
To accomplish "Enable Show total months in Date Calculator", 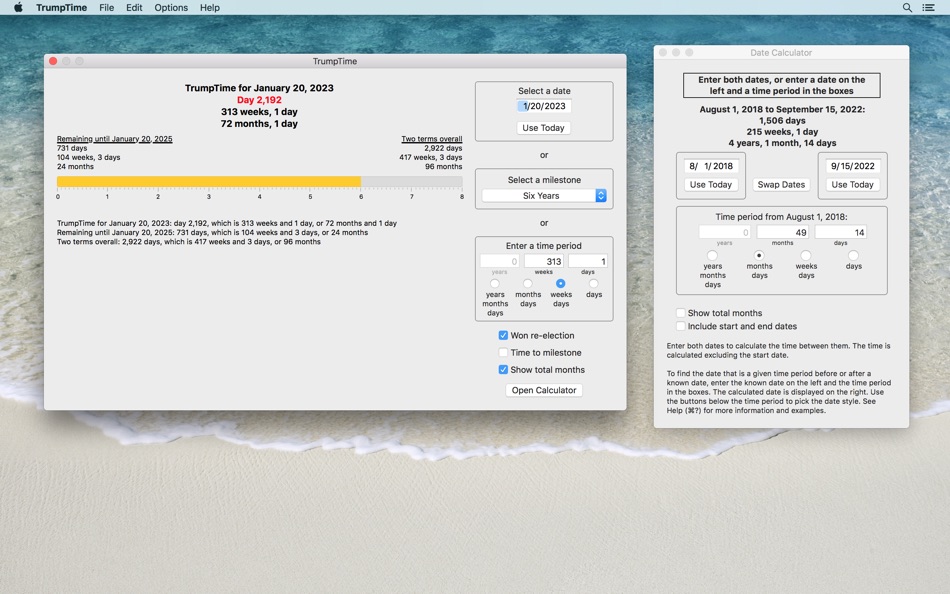I will pos(680,313).
